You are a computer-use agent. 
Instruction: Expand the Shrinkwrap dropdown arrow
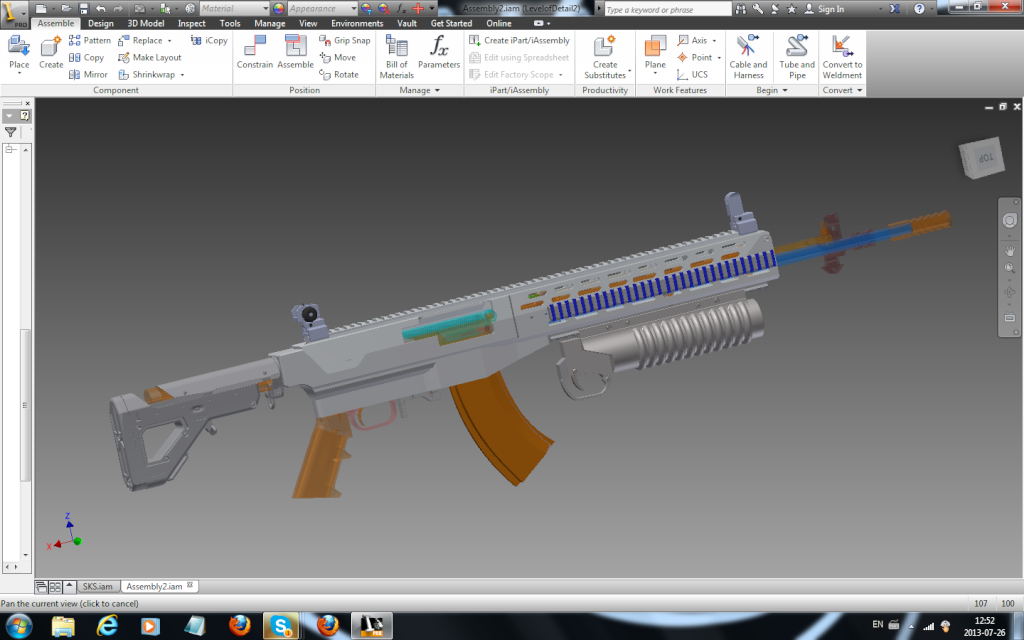click(x=182, y=74)
